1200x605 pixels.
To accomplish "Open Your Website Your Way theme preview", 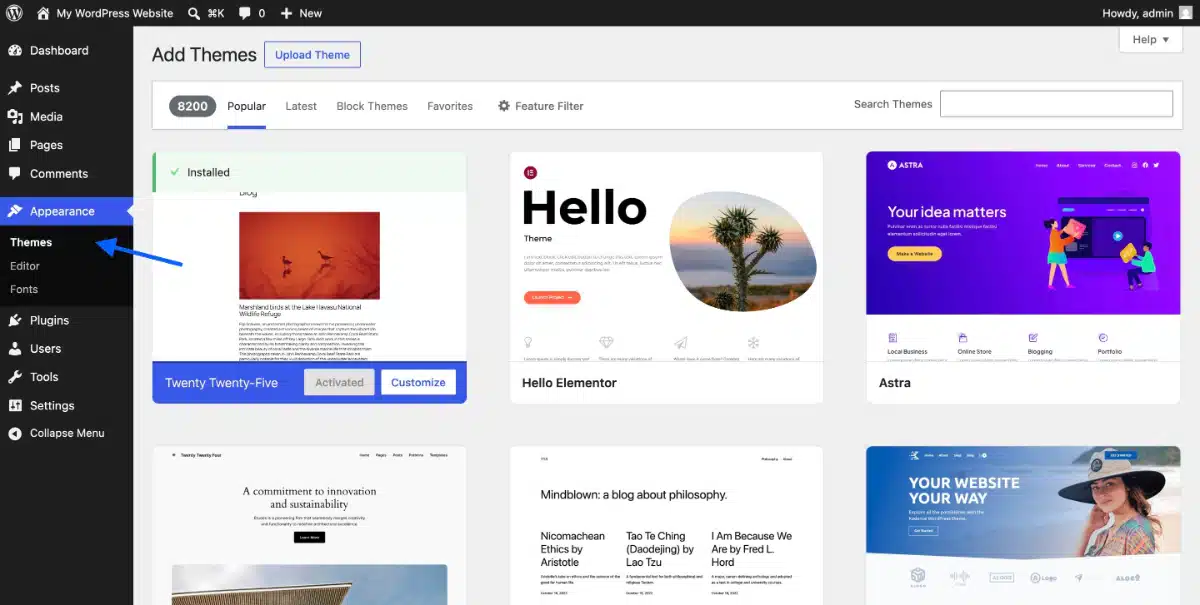I will click(x=1023, y=525).
